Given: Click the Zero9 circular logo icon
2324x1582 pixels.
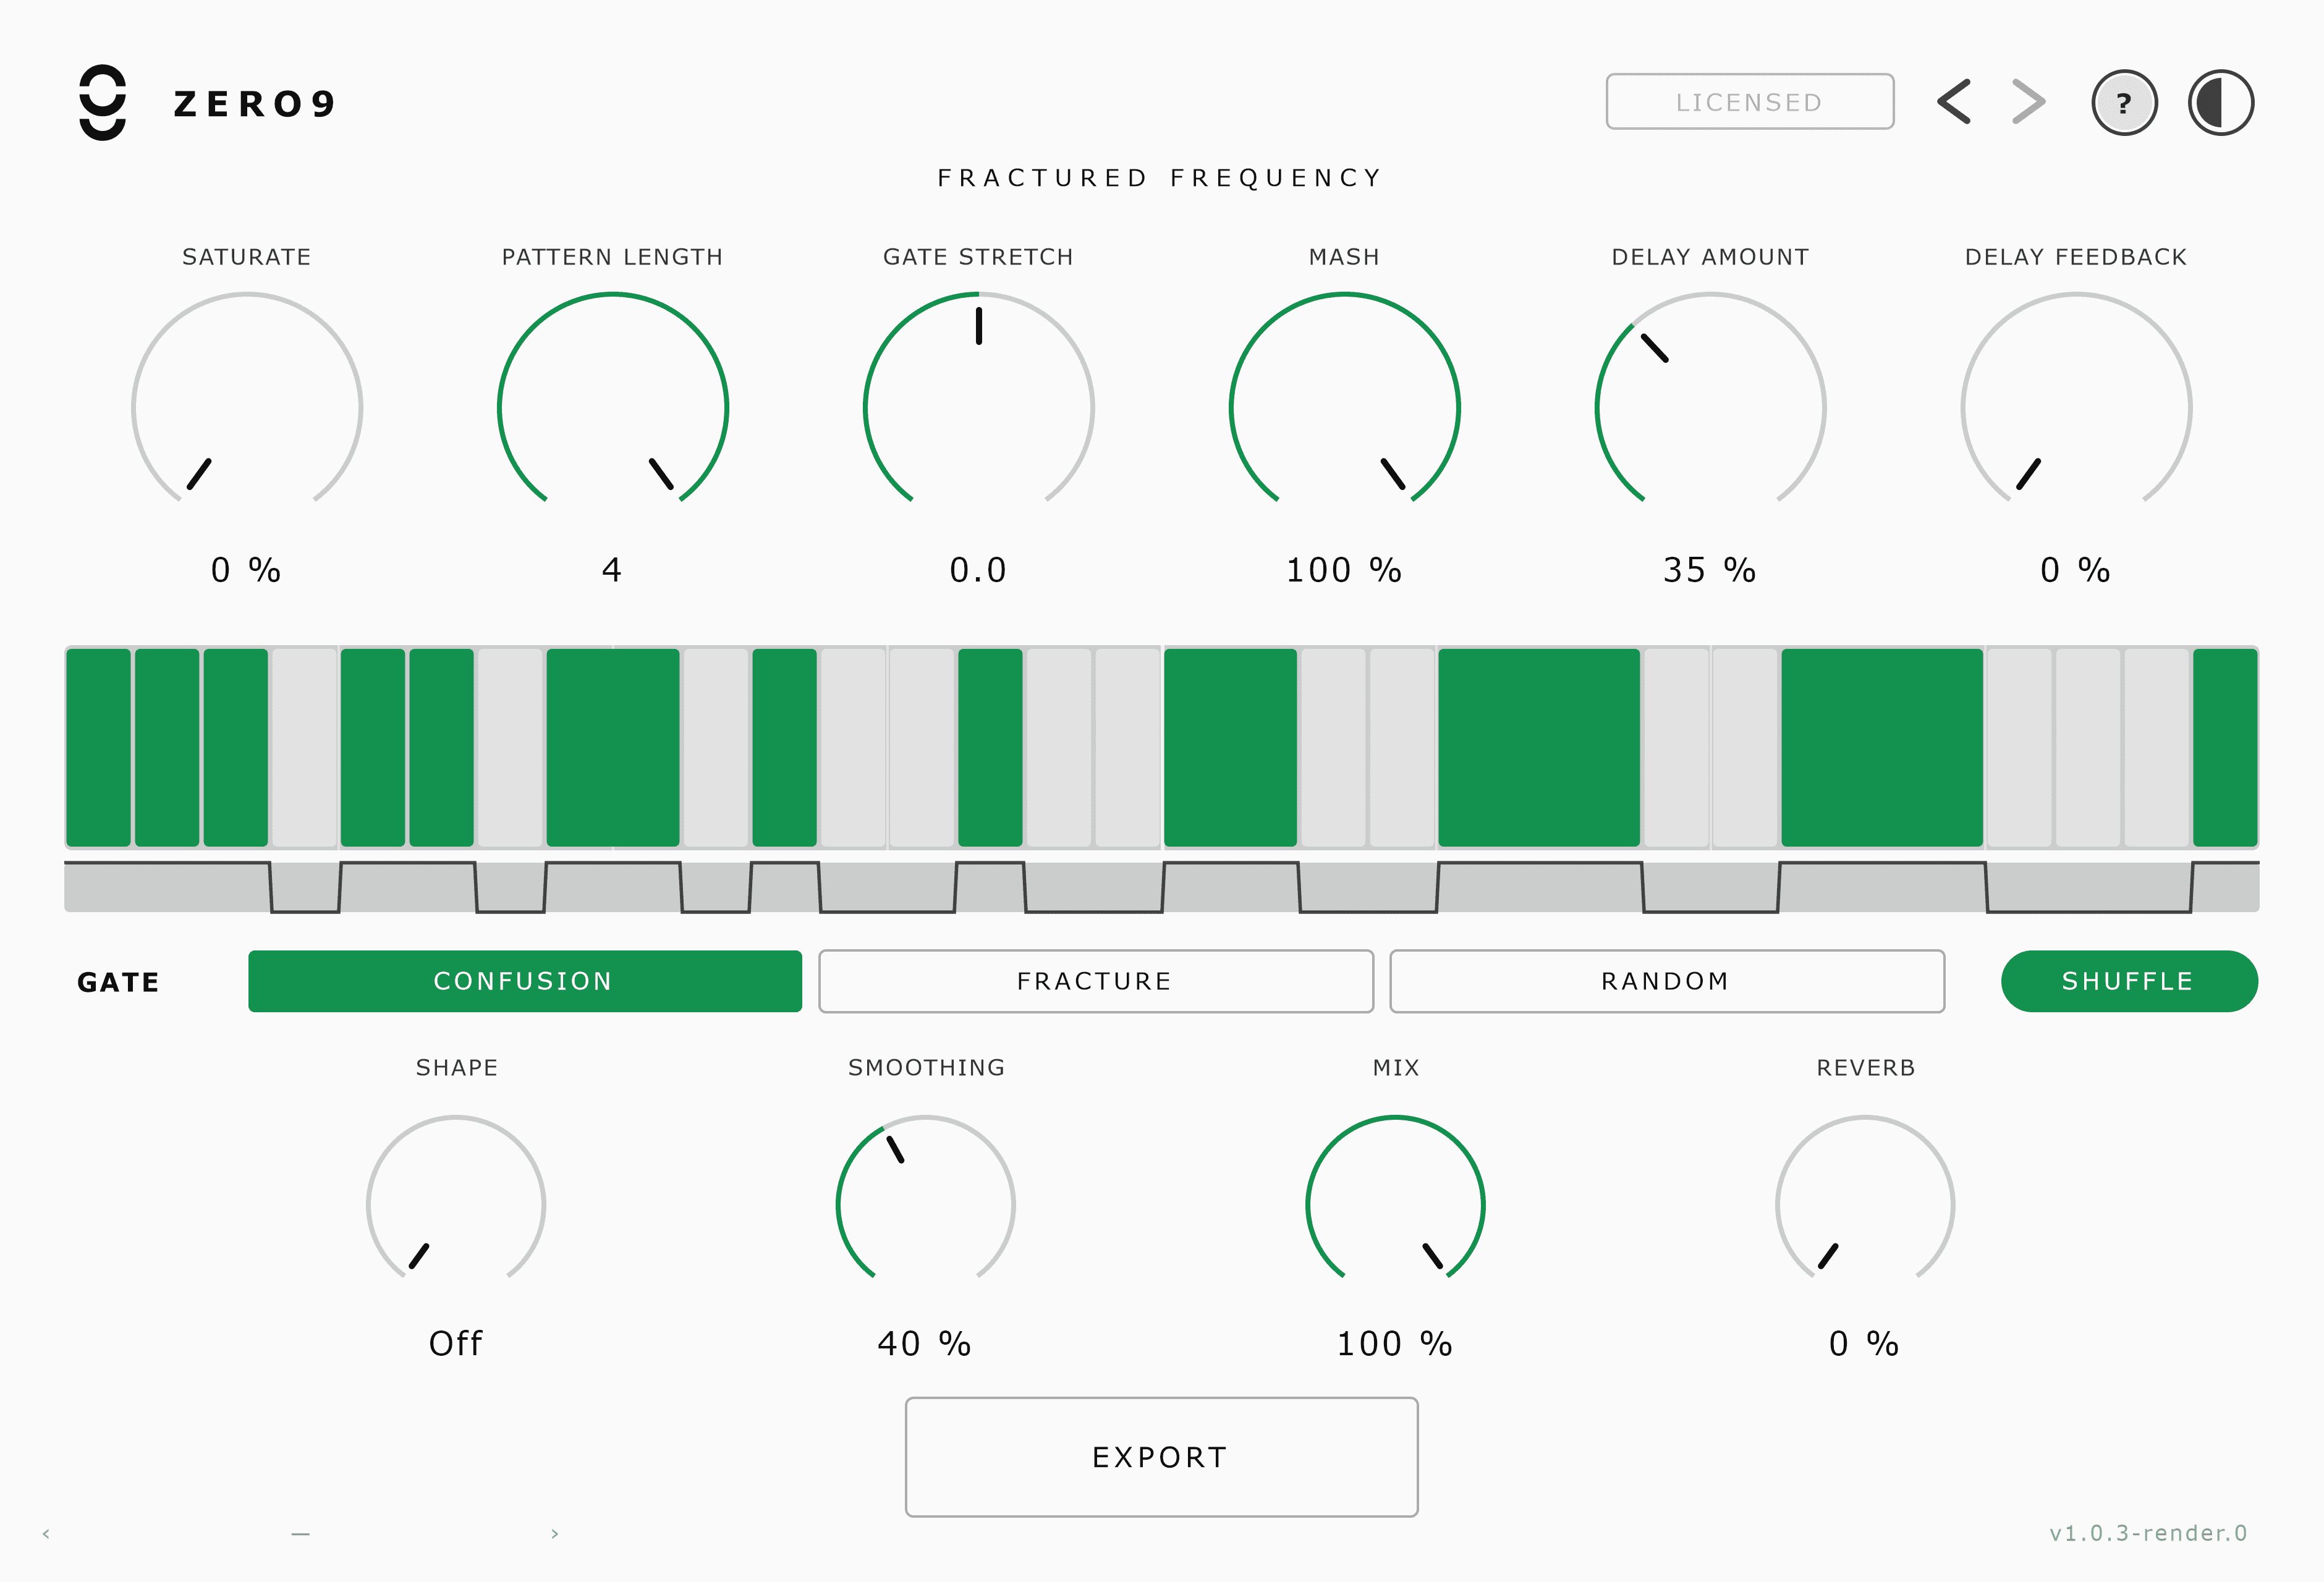Looking at the screenshot, I should pos(102,102).
